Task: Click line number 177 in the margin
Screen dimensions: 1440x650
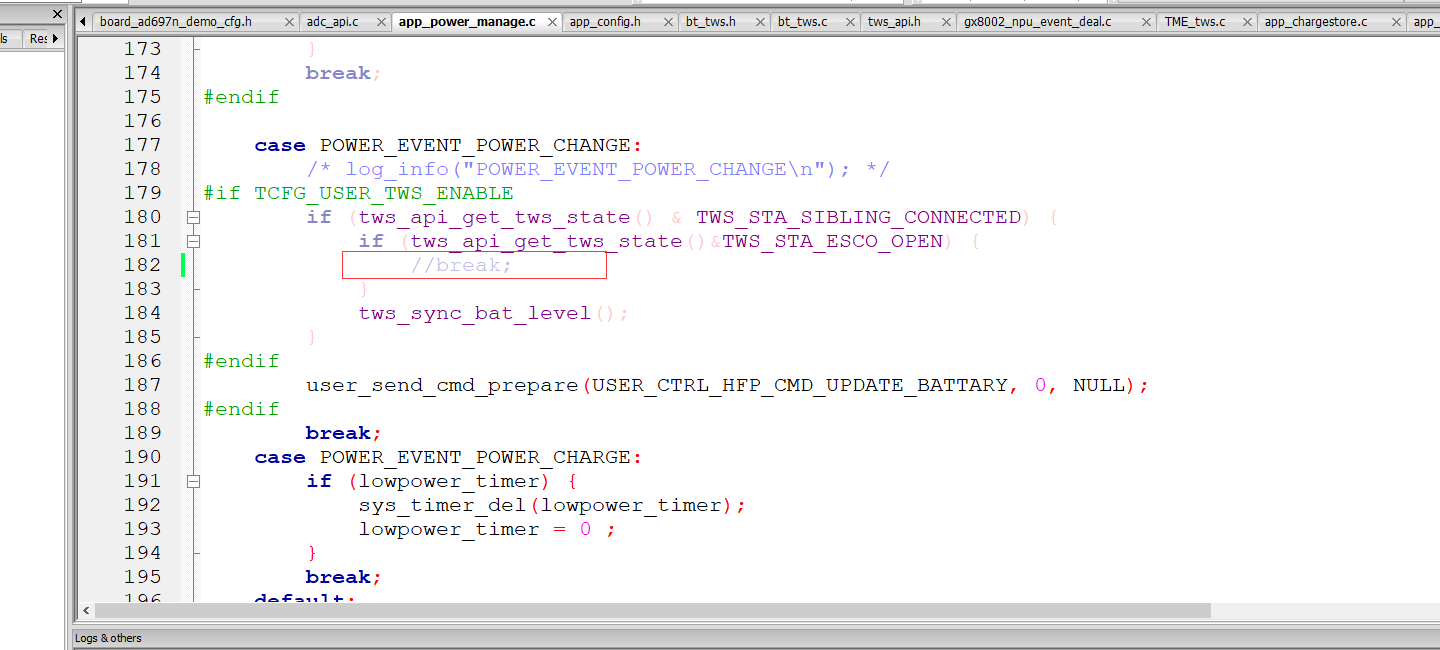Action: (x=142, y=145)
